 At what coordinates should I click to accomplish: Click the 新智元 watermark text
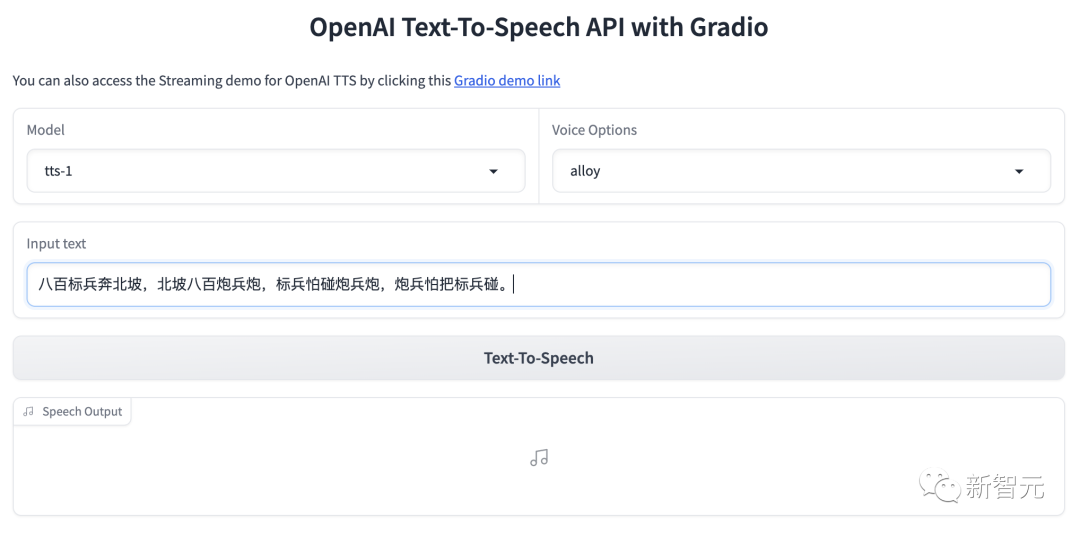point(1004,487)
